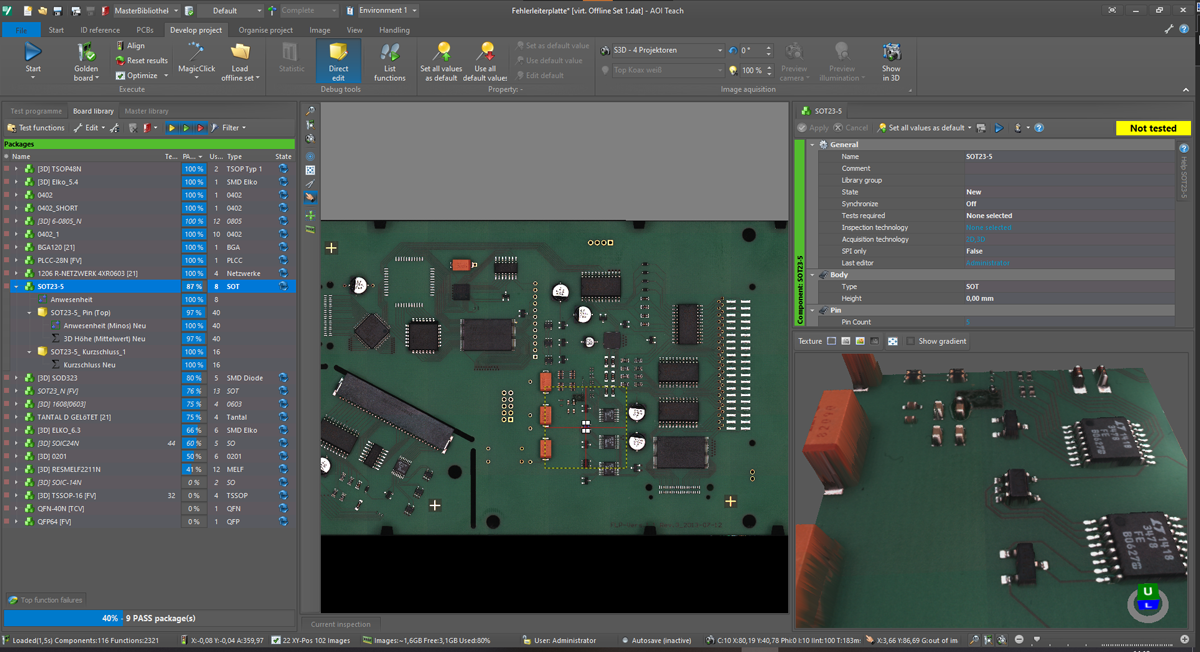
Task: Click the Show in 3D icon
Action: coord(891,53)
